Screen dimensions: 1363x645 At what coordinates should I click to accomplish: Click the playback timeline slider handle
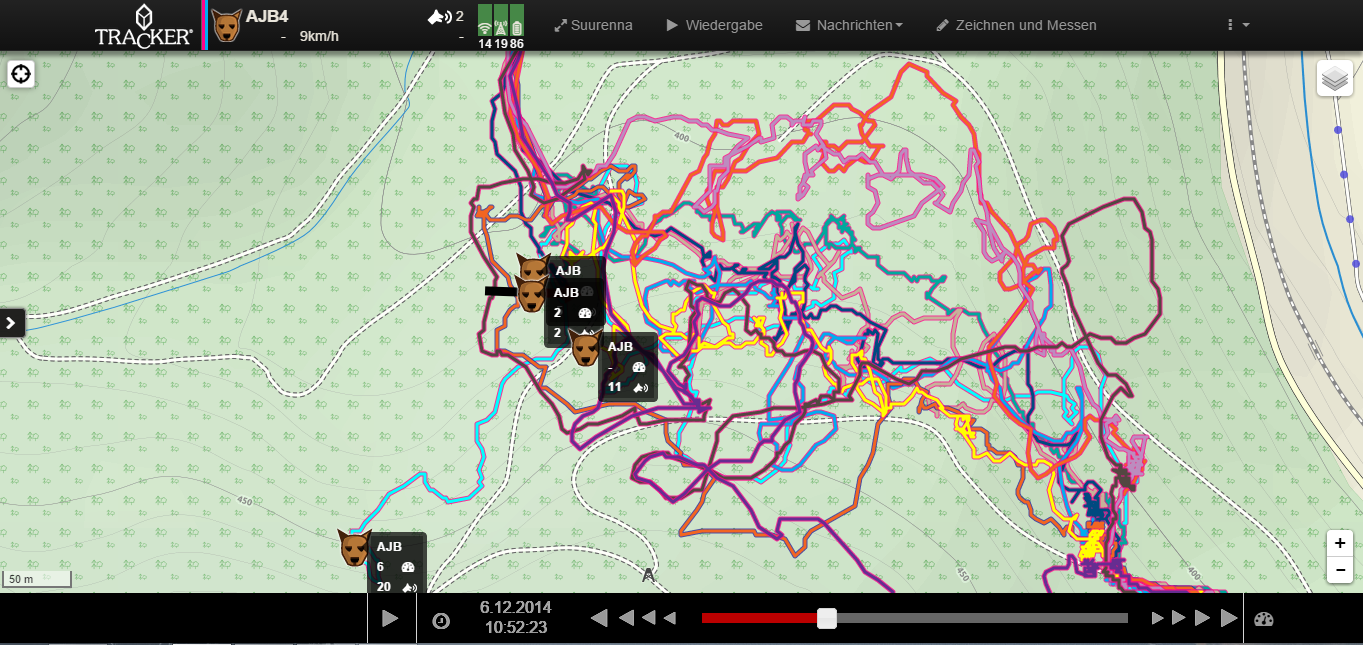(x=827, y=618)
